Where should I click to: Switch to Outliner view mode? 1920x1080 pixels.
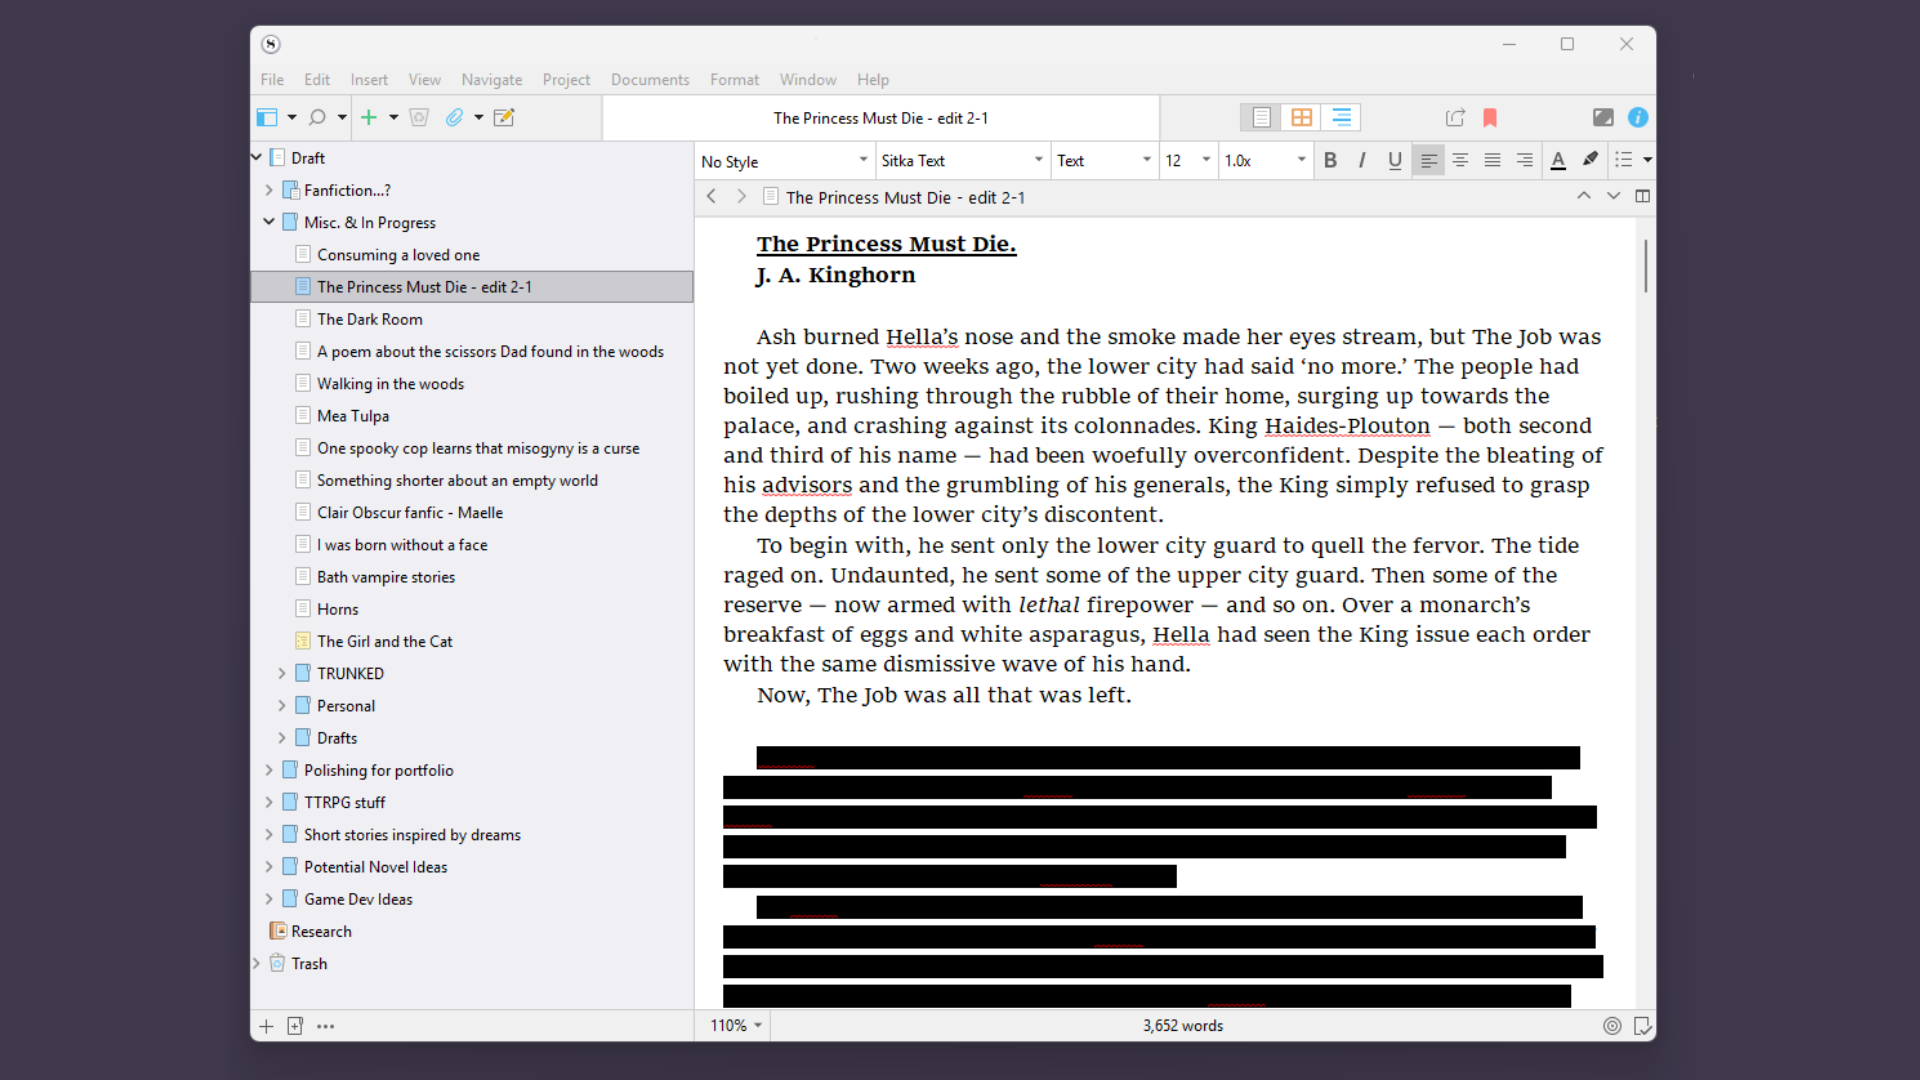[1341, 117]
